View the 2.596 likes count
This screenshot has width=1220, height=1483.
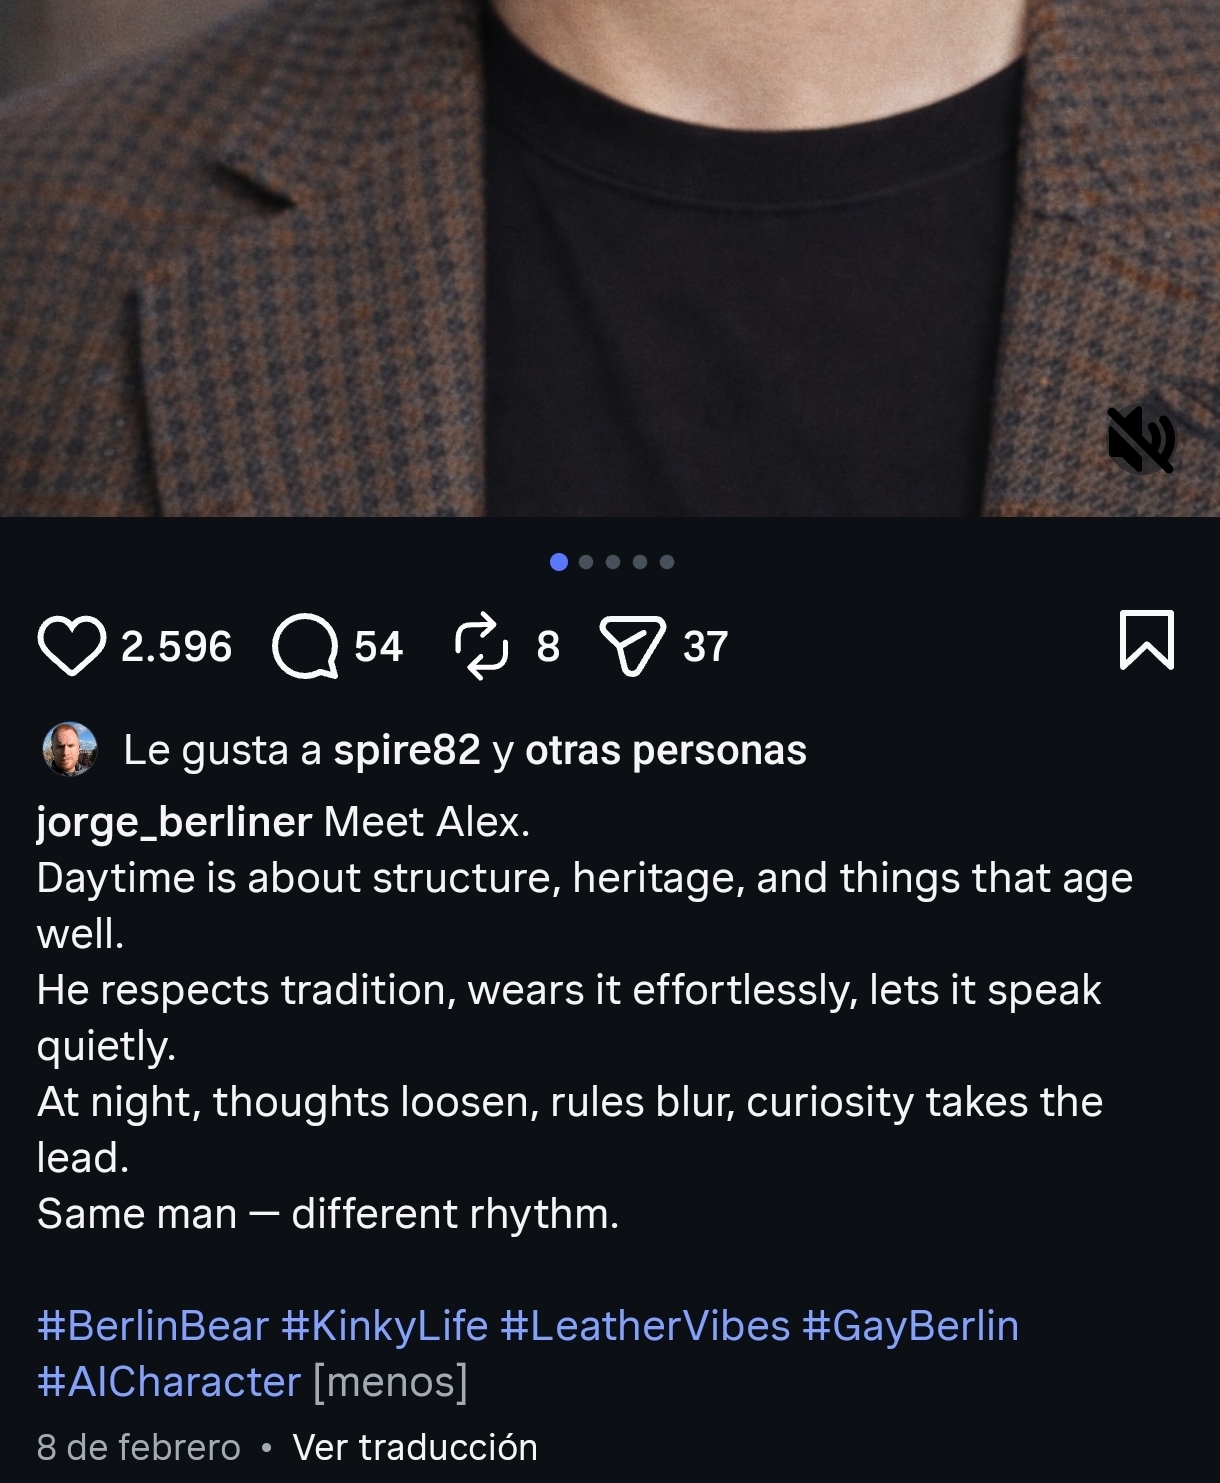[176, 646]
